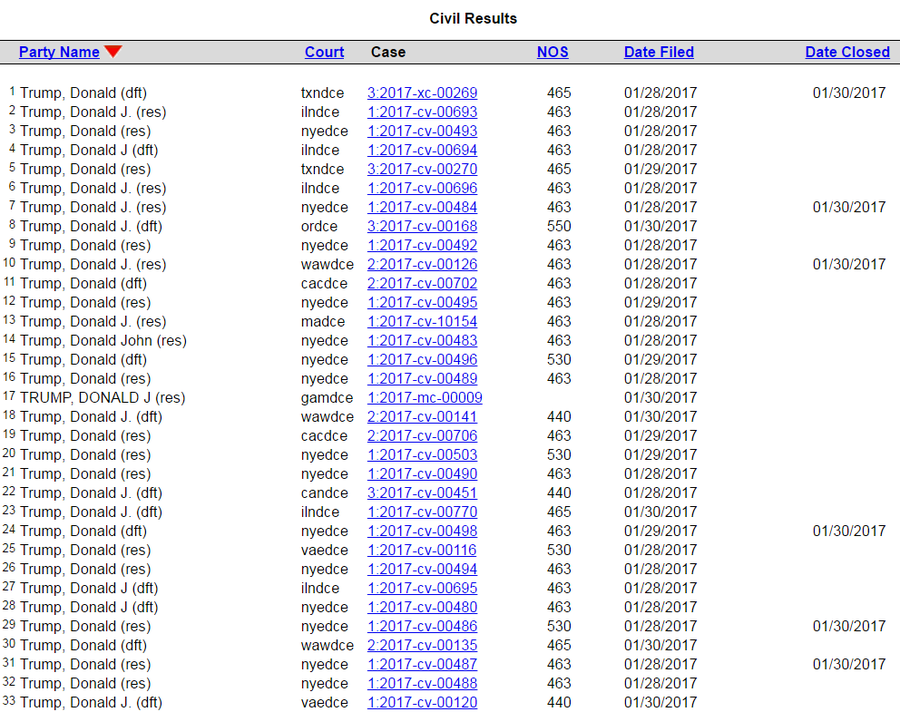Open Oregon case 3:2017-cv-00168
900x712 pixels.
[422, 226]
